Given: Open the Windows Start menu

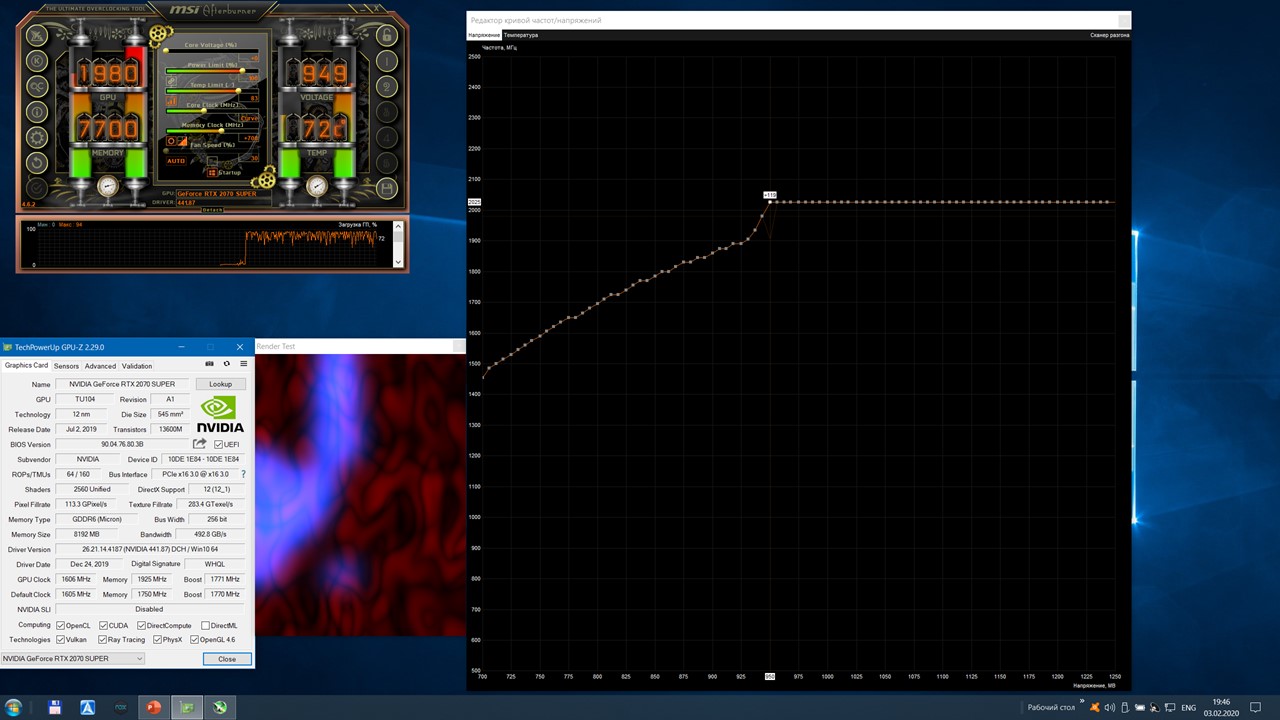Looking at the screenshot, I should (14, 707).
